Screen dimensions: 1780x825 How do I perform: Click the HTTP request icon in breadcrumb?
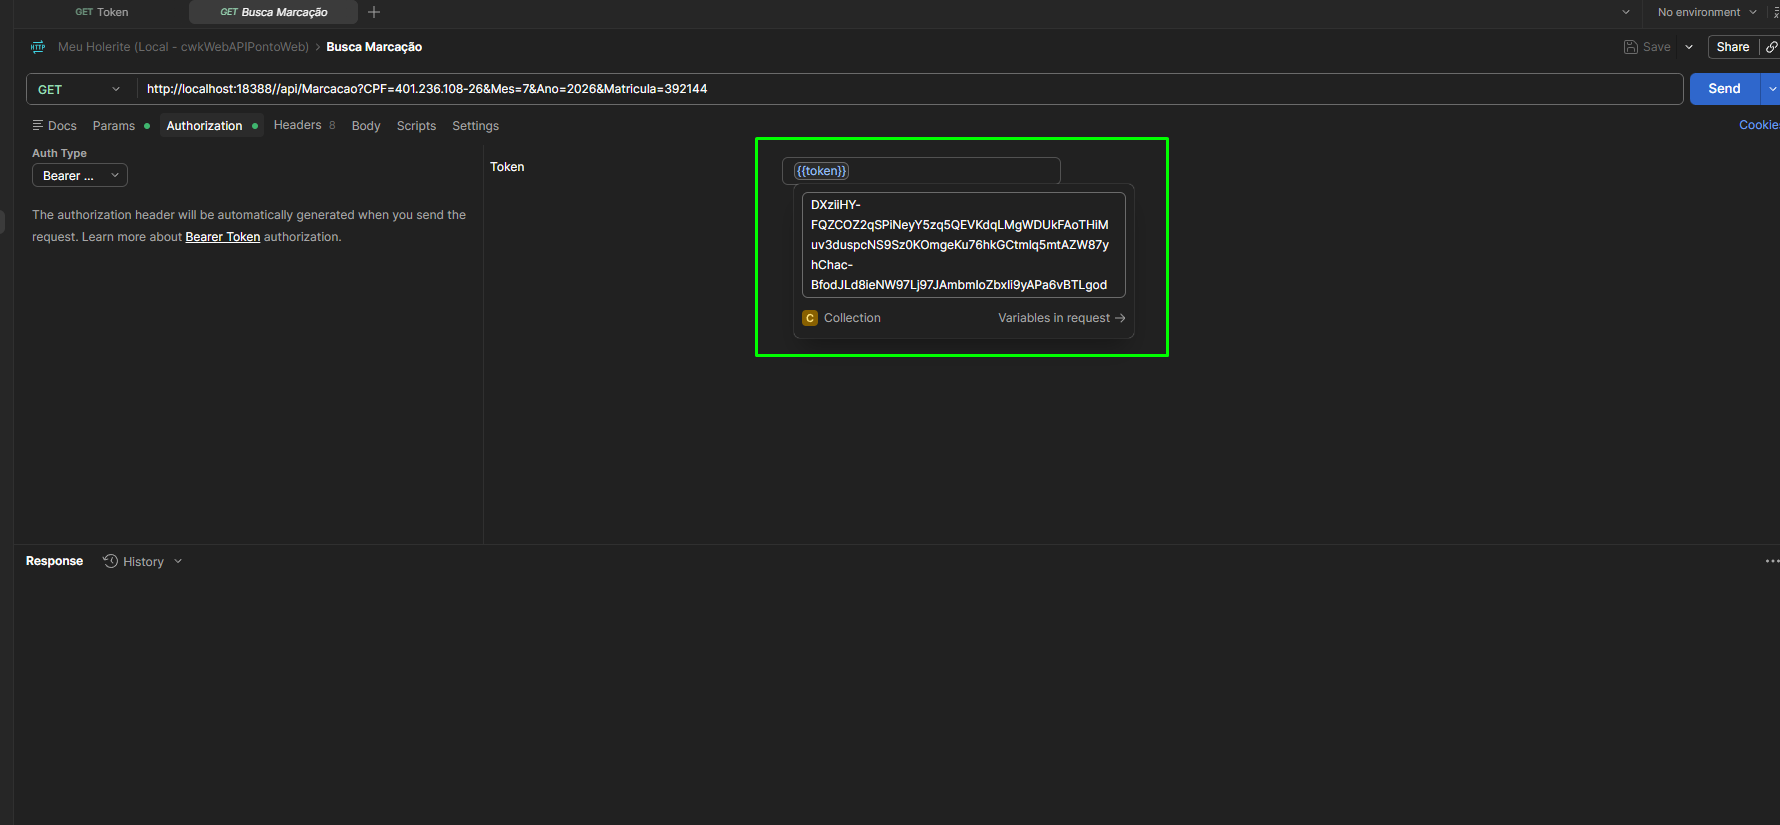[x=38, y=47]
